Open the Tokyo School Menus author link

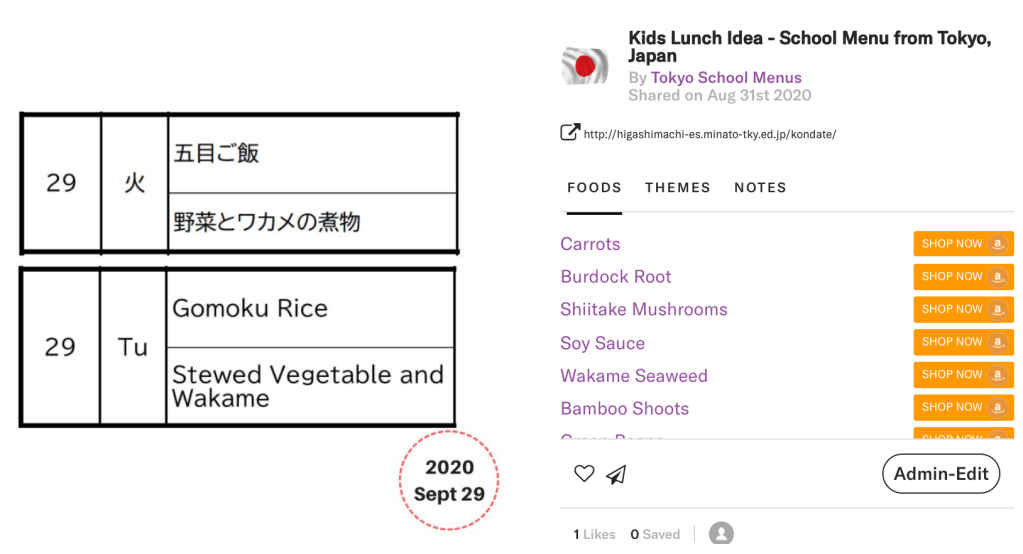pos(725,78)
